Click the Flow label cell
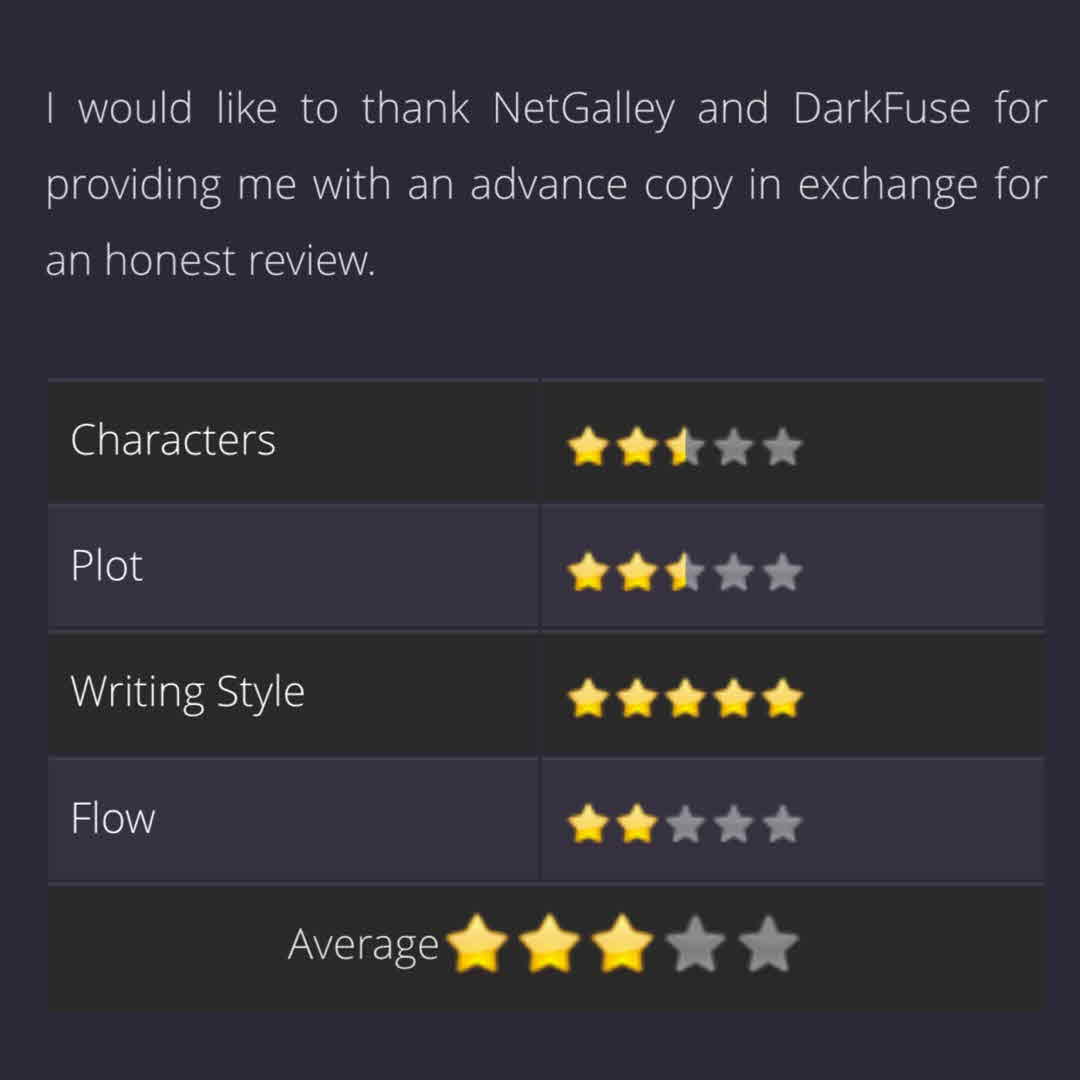 [x=113, y=818]
